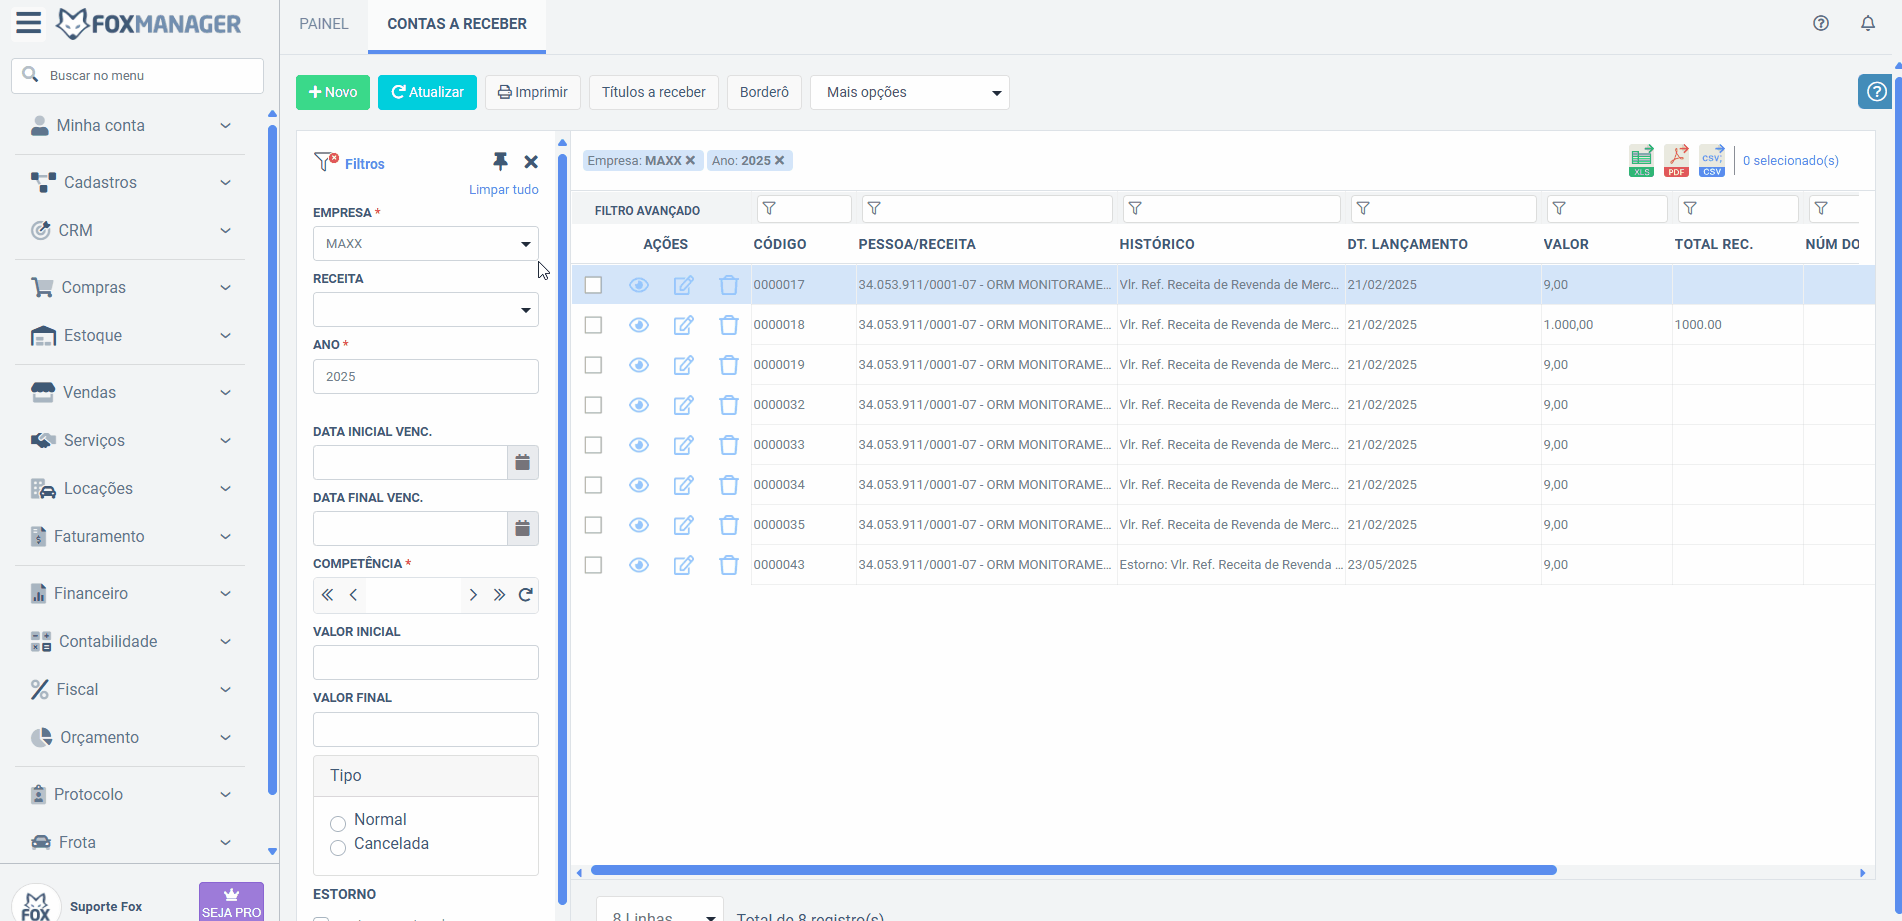Go to previous competência period
Viewport: 1902px width, 921px height.
tap(353, 595)
